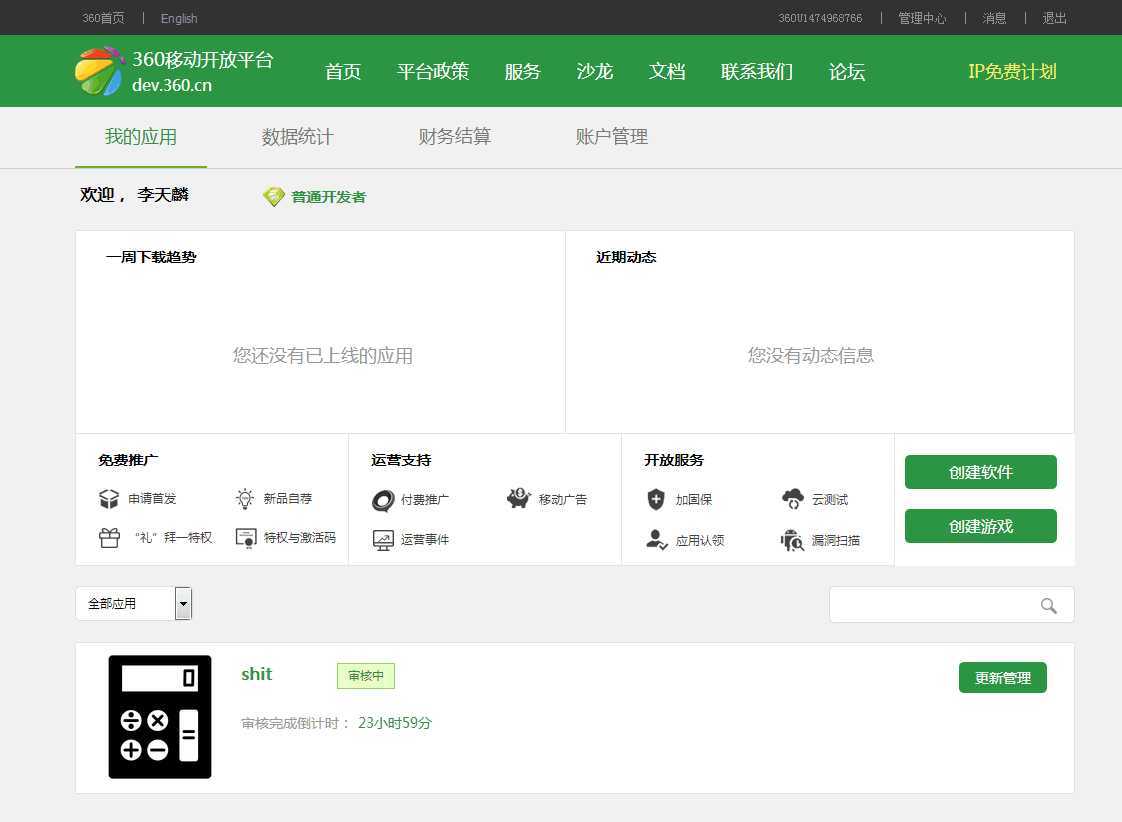Click the gift icon beside “礼”拜一特权
Screen dimensions: 1122x822
point(109,537)
